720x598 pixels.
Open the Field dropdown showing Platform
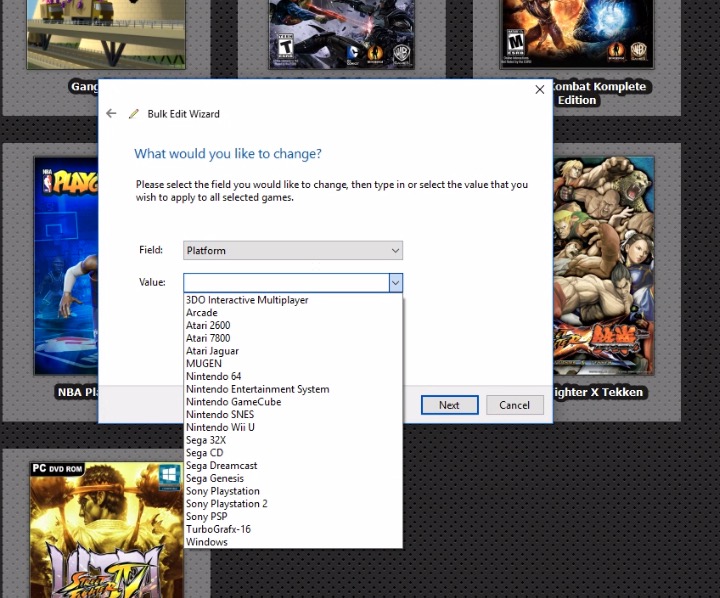(293, 250)
